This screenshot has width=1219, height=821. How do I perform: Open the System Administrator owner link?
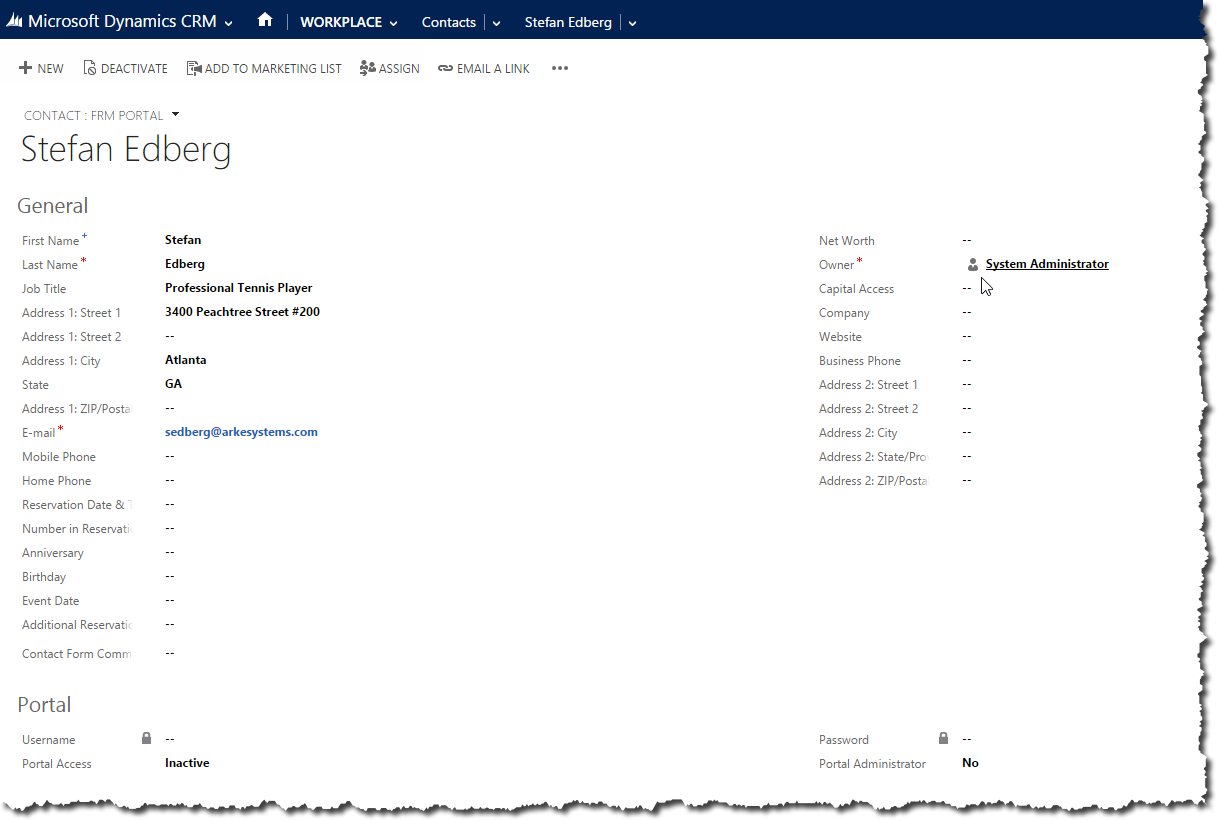coord(1047,264)
